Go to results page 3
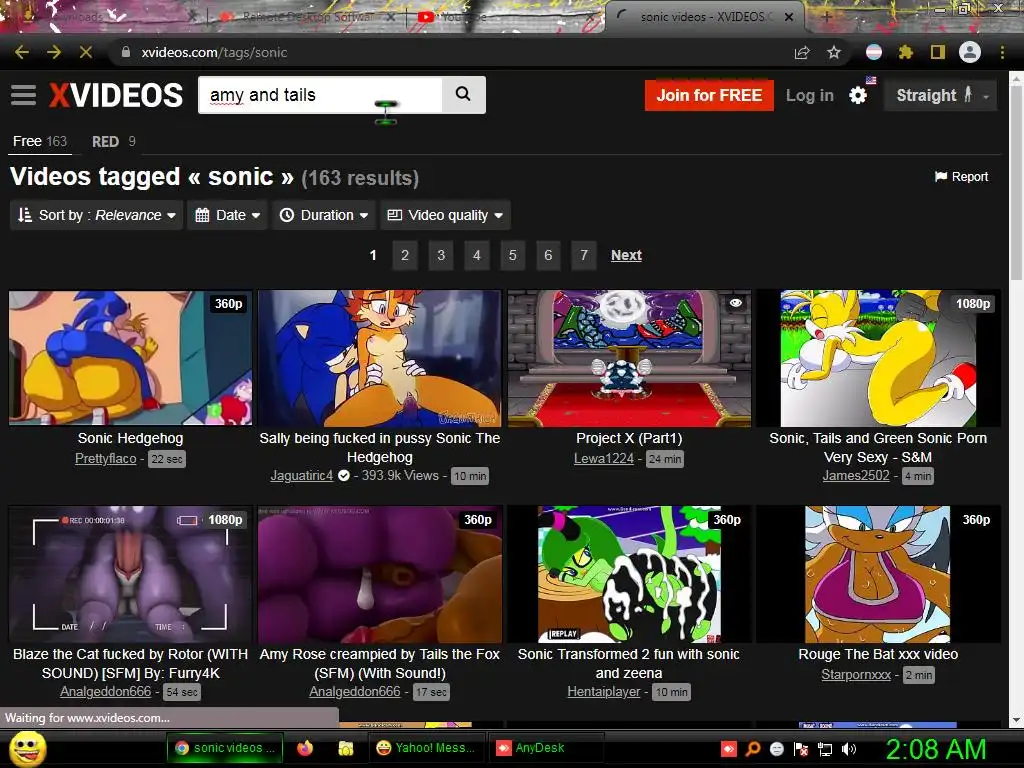Viewport: 1024px width, 768px height. 441,255
